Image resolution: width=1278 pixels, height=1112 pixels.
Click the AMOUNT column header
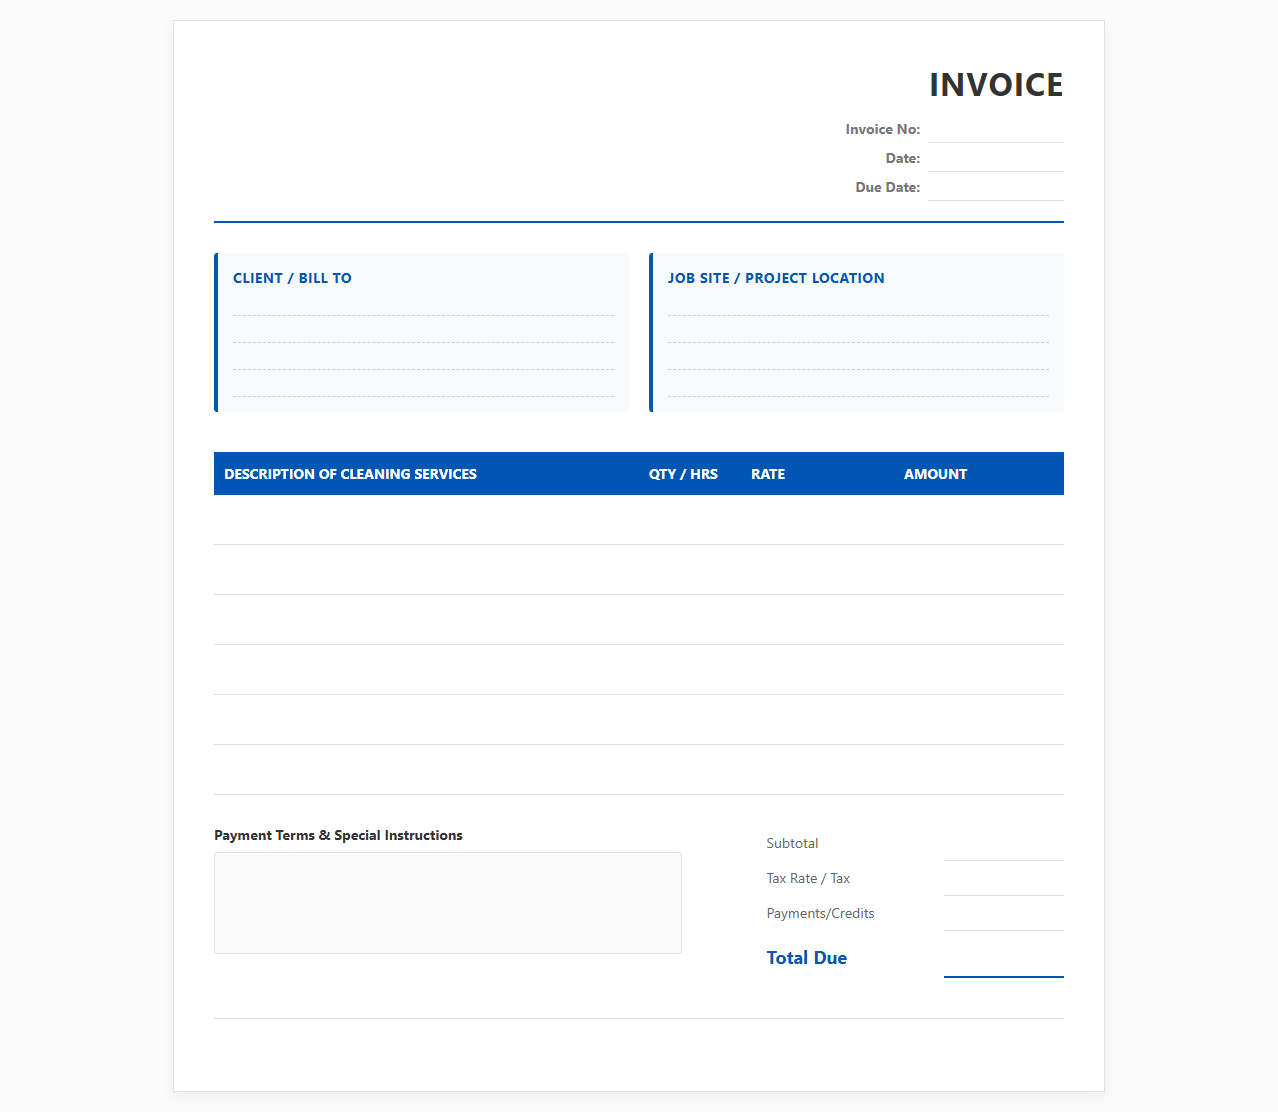[935, 474]
